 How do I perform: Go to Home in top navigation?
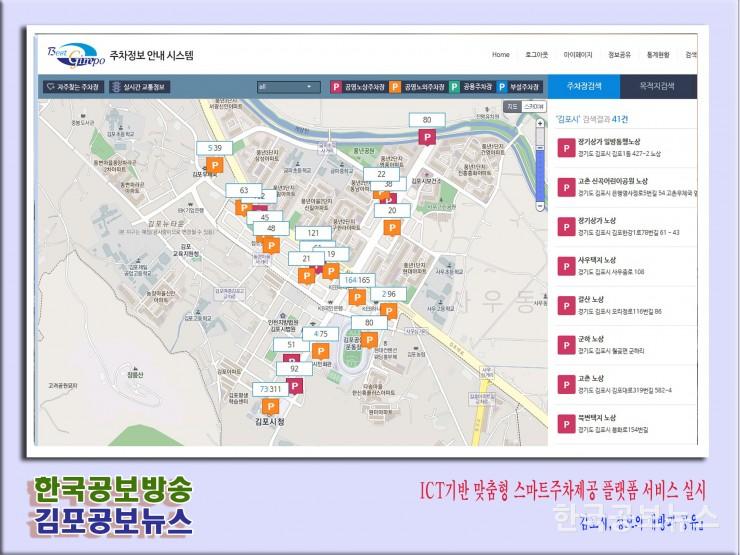[501, 55]
